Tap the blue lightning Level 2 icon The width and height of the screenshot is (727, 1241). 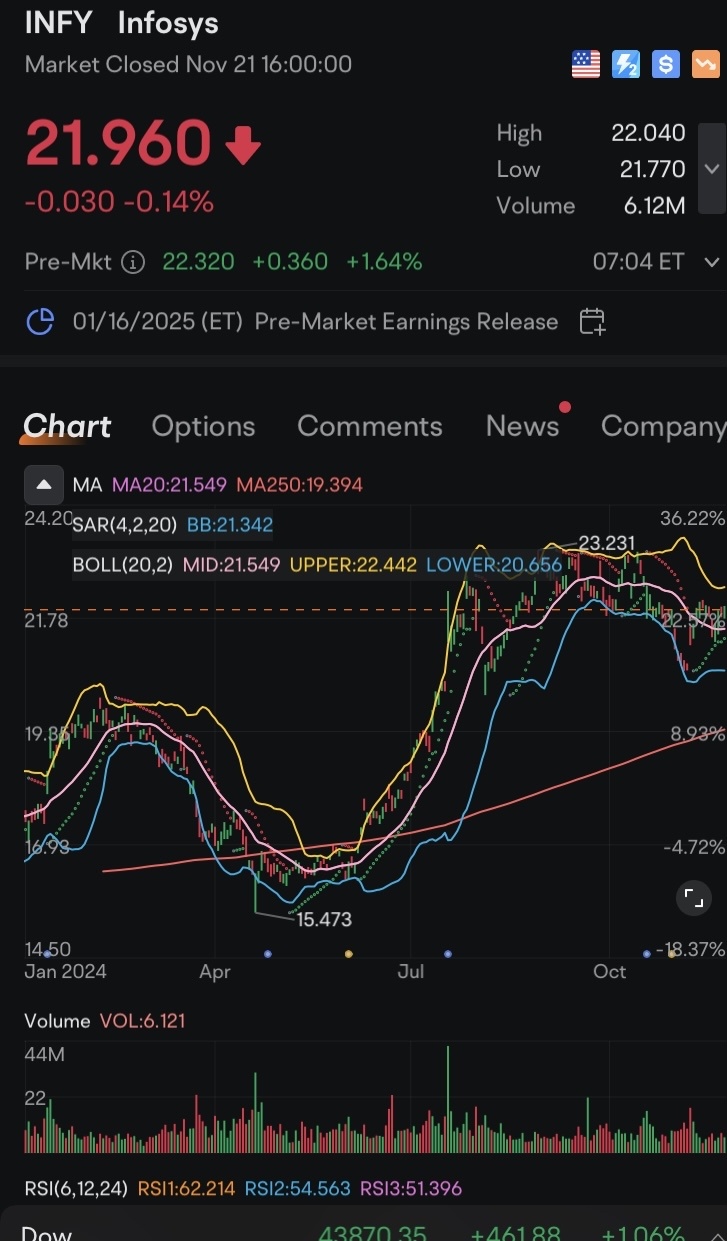tap(626, 65)
